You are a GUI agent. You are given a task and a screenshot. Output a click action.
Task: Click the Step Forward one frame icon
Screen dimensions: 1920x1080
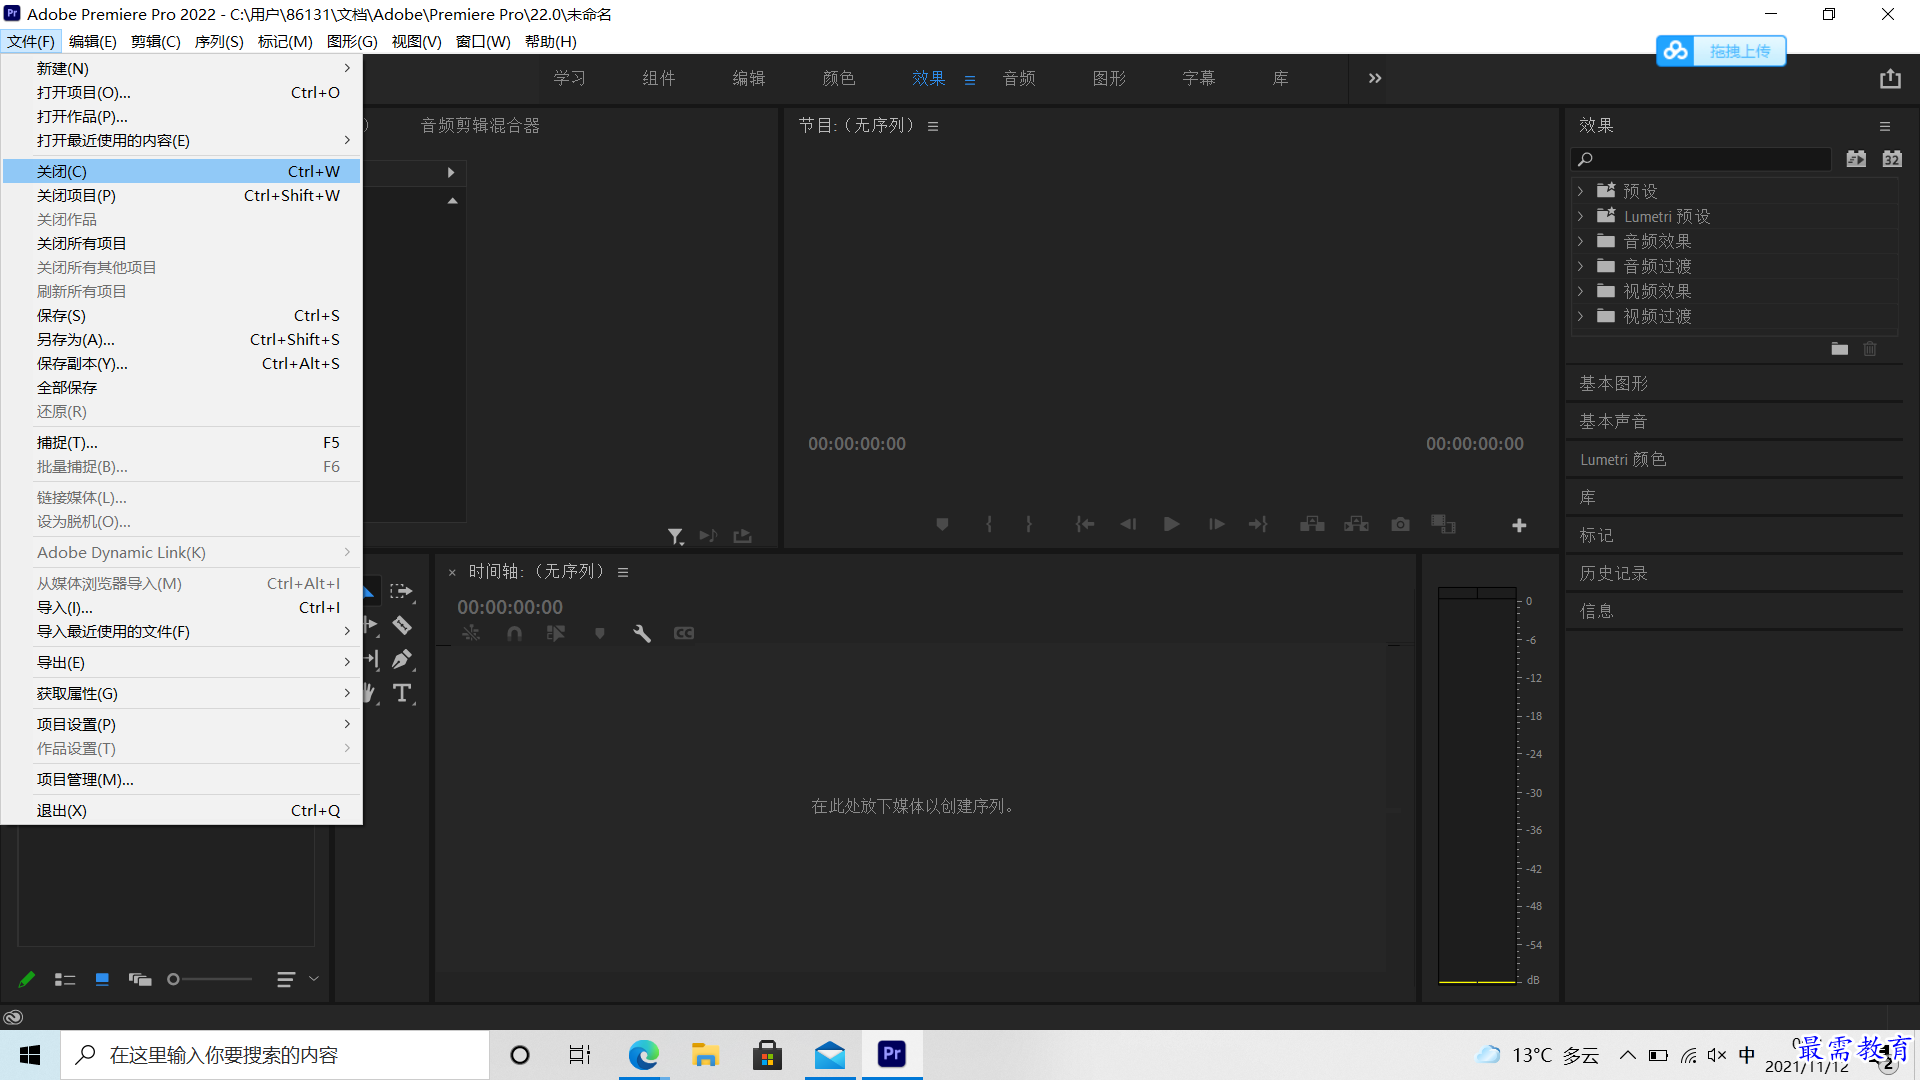coord(1216,524)
